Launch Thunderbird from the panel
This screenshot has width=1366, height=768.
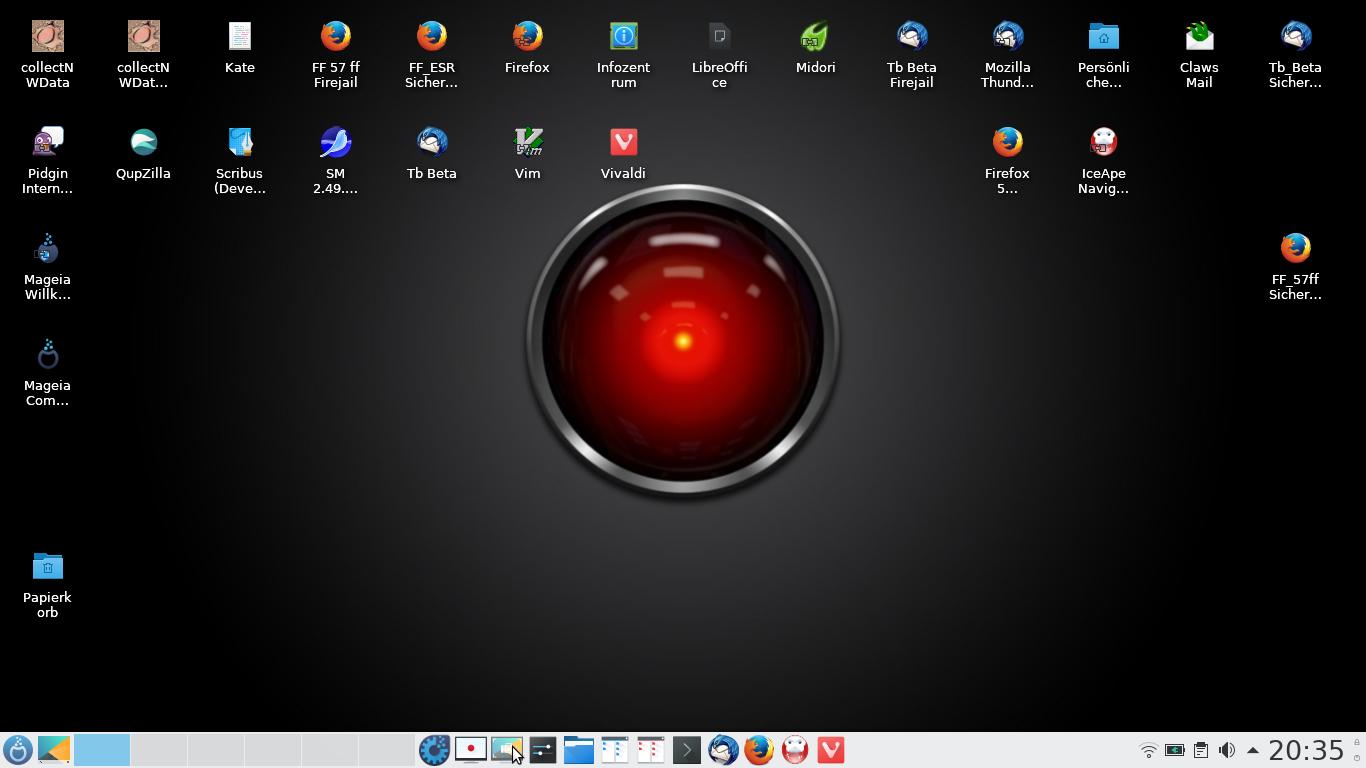pos(722,750)
